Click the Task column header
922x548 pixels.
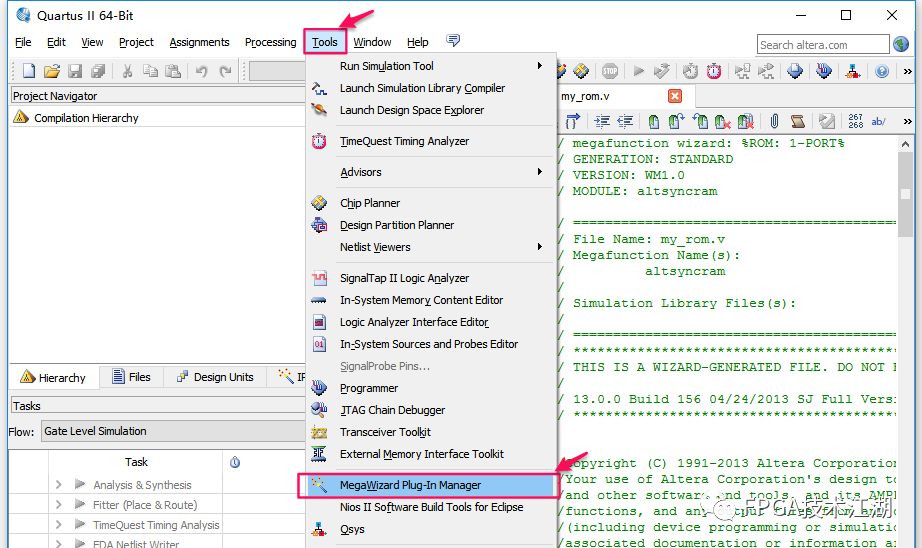point(136,462)
